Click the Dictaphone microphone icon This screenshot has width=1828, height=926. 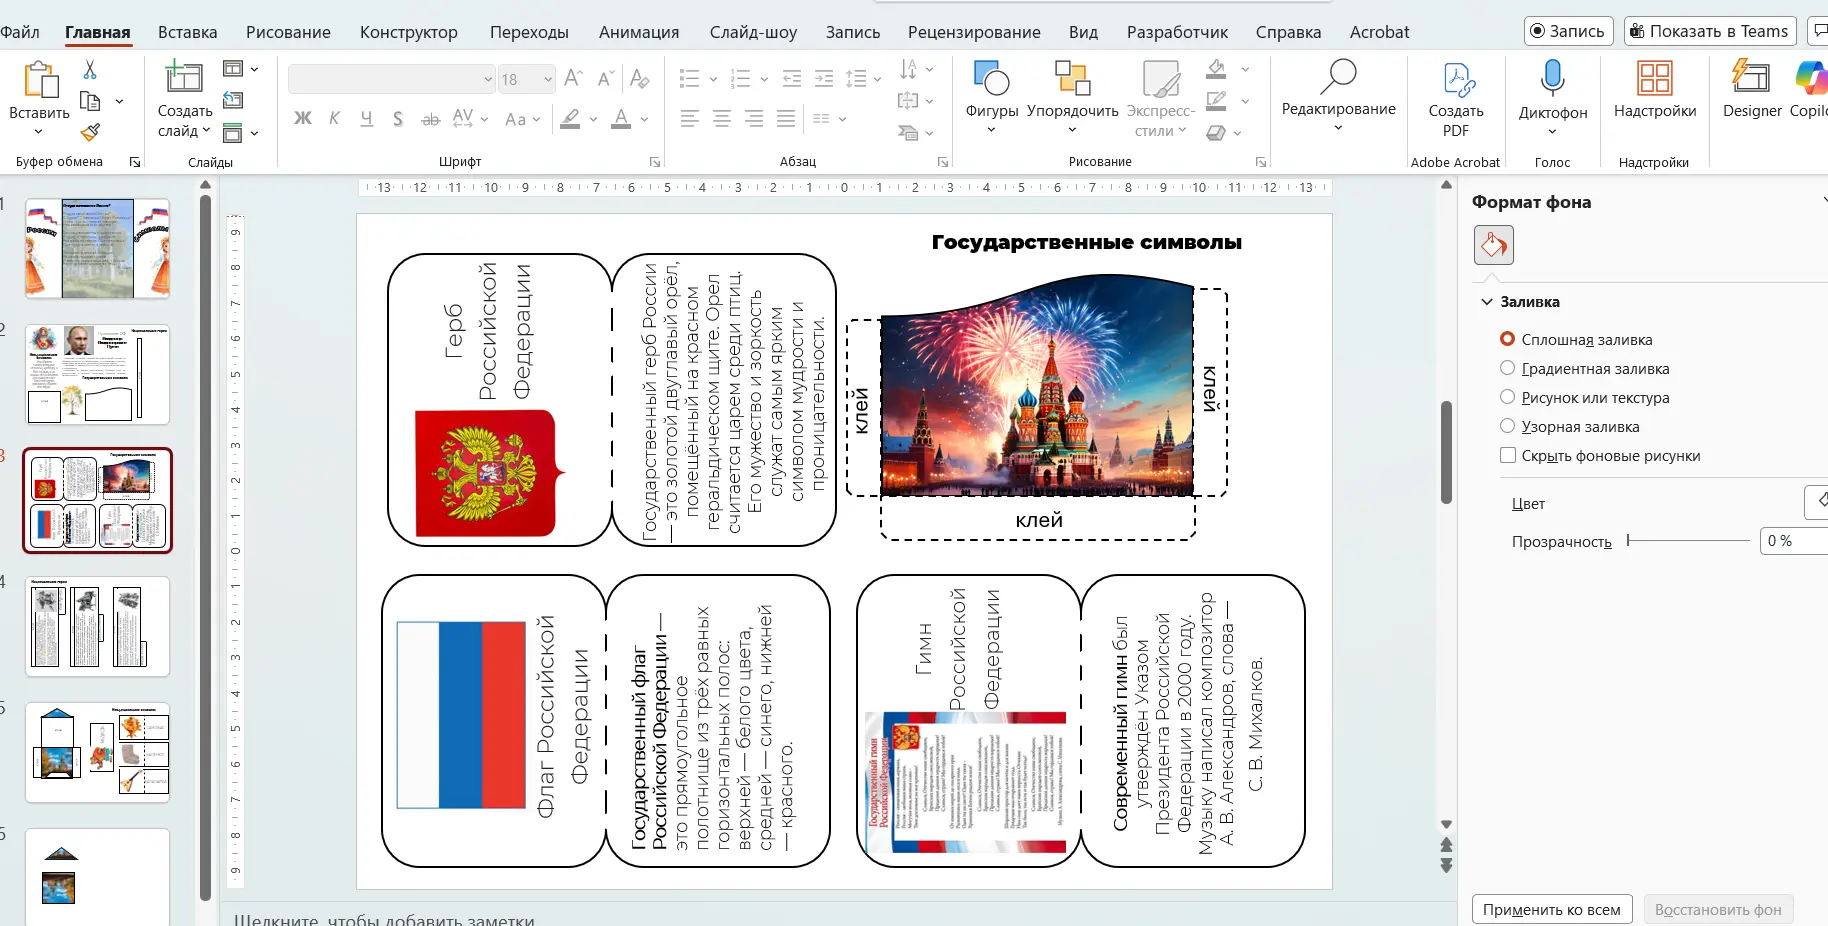click(x=1552, y=78)
